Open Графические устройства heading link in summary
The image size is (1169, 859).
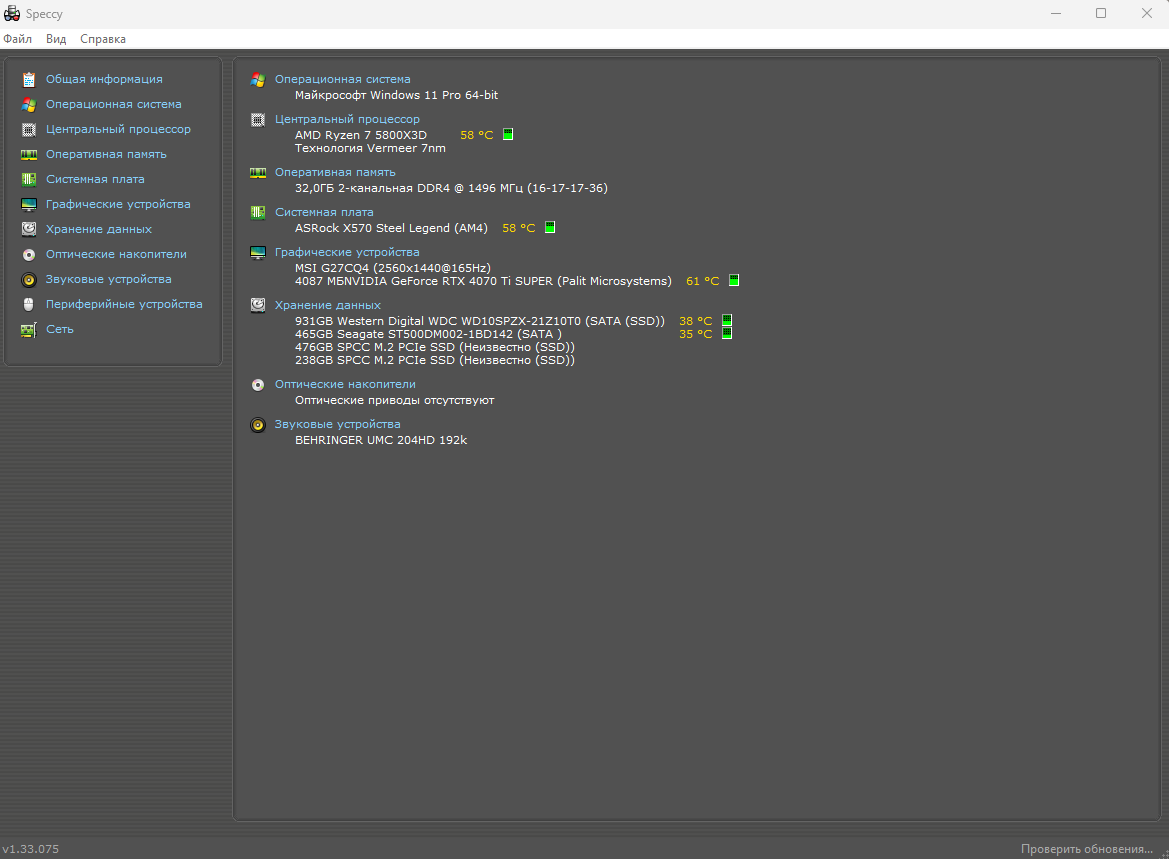pyautogui.click(x=347, y=252)
